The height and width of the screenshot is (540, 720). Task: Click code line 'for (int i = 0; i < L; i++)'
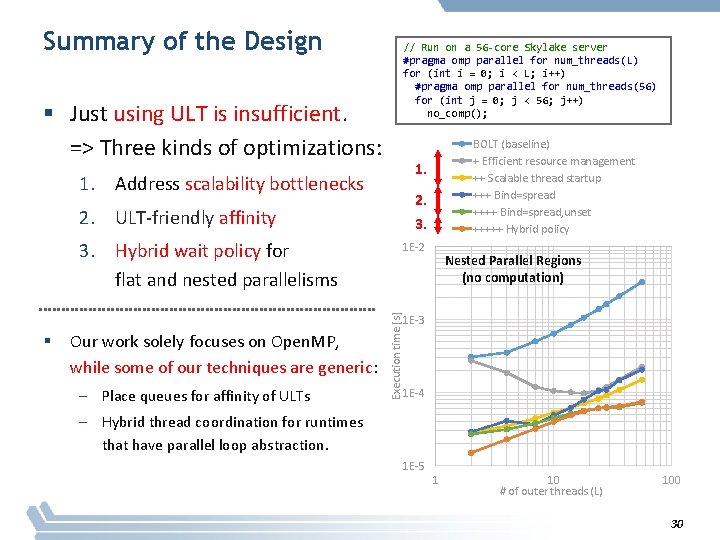click(484, 73)
